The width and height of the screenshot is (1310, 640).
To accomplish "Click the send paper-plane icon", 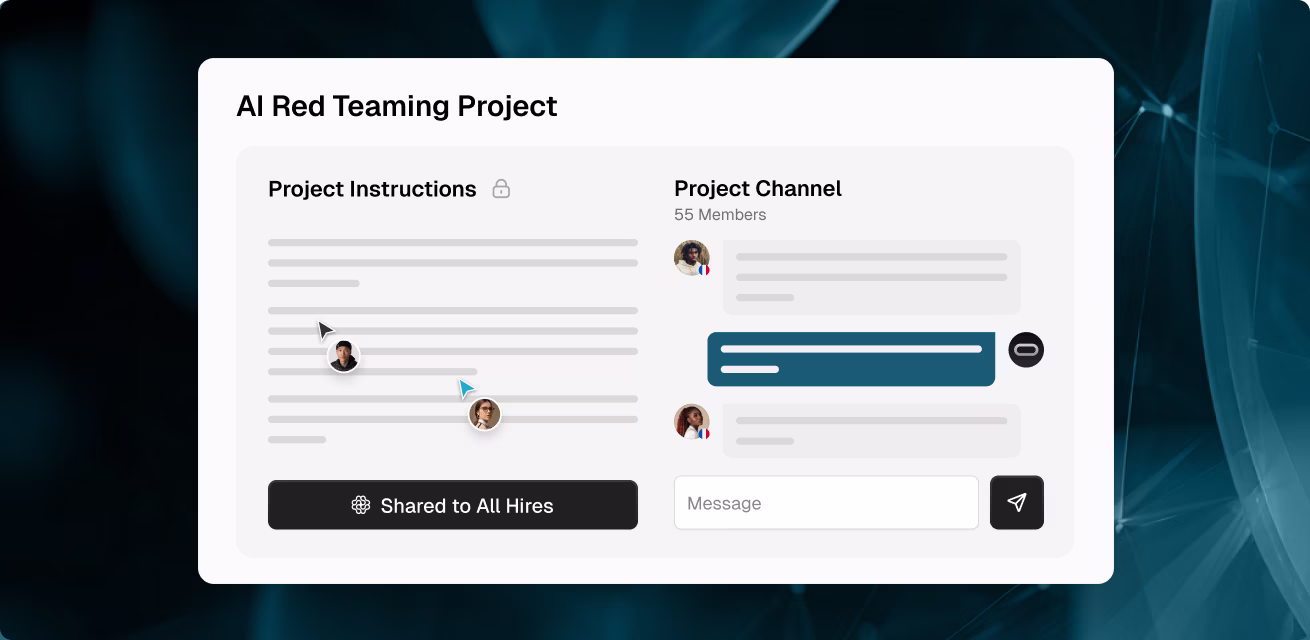I will (1017, 503).
